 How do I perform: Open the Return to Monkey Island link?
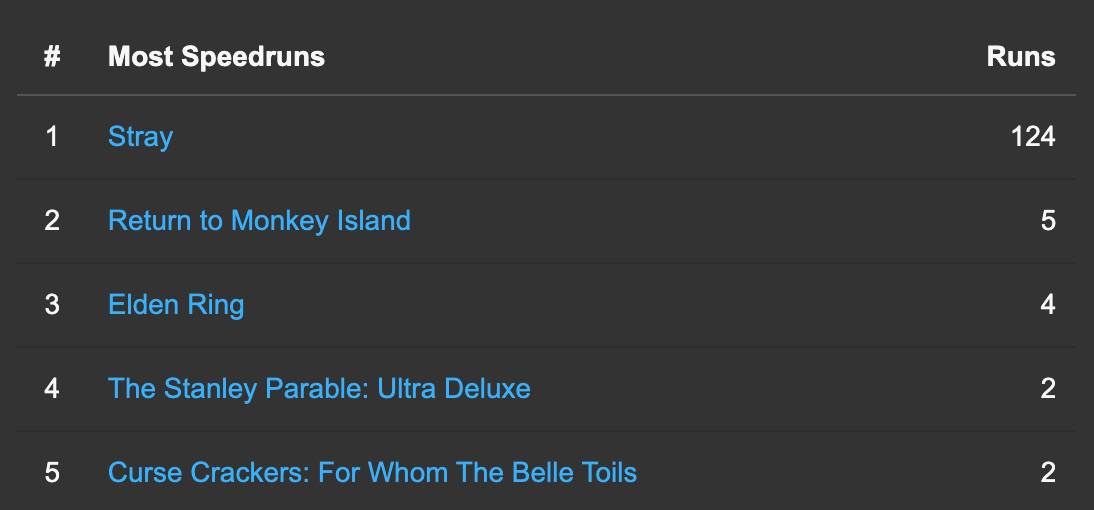pos(259,220)
